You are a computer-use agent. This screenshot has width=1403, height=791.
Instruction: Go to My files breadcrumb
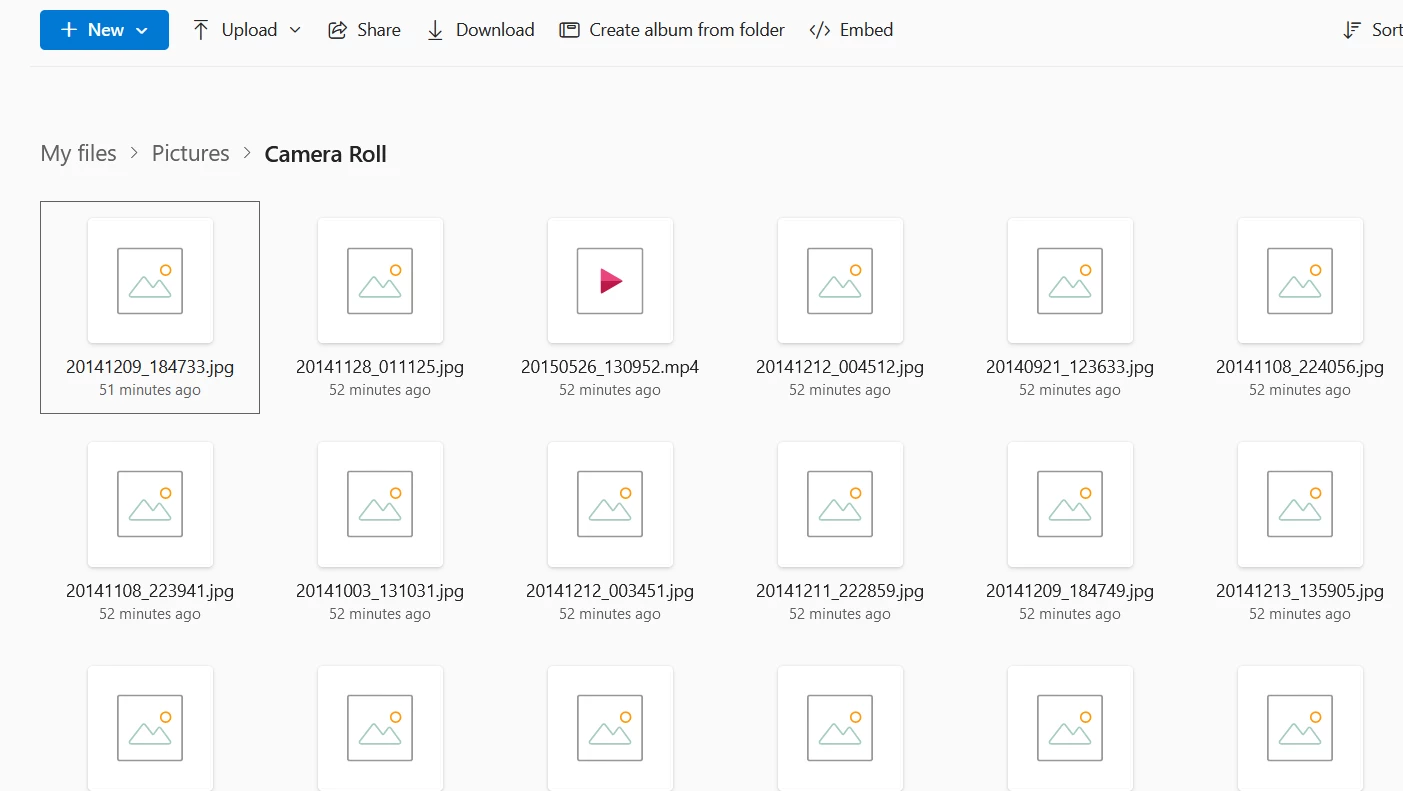pyautogui.click(x=78, y=153)
